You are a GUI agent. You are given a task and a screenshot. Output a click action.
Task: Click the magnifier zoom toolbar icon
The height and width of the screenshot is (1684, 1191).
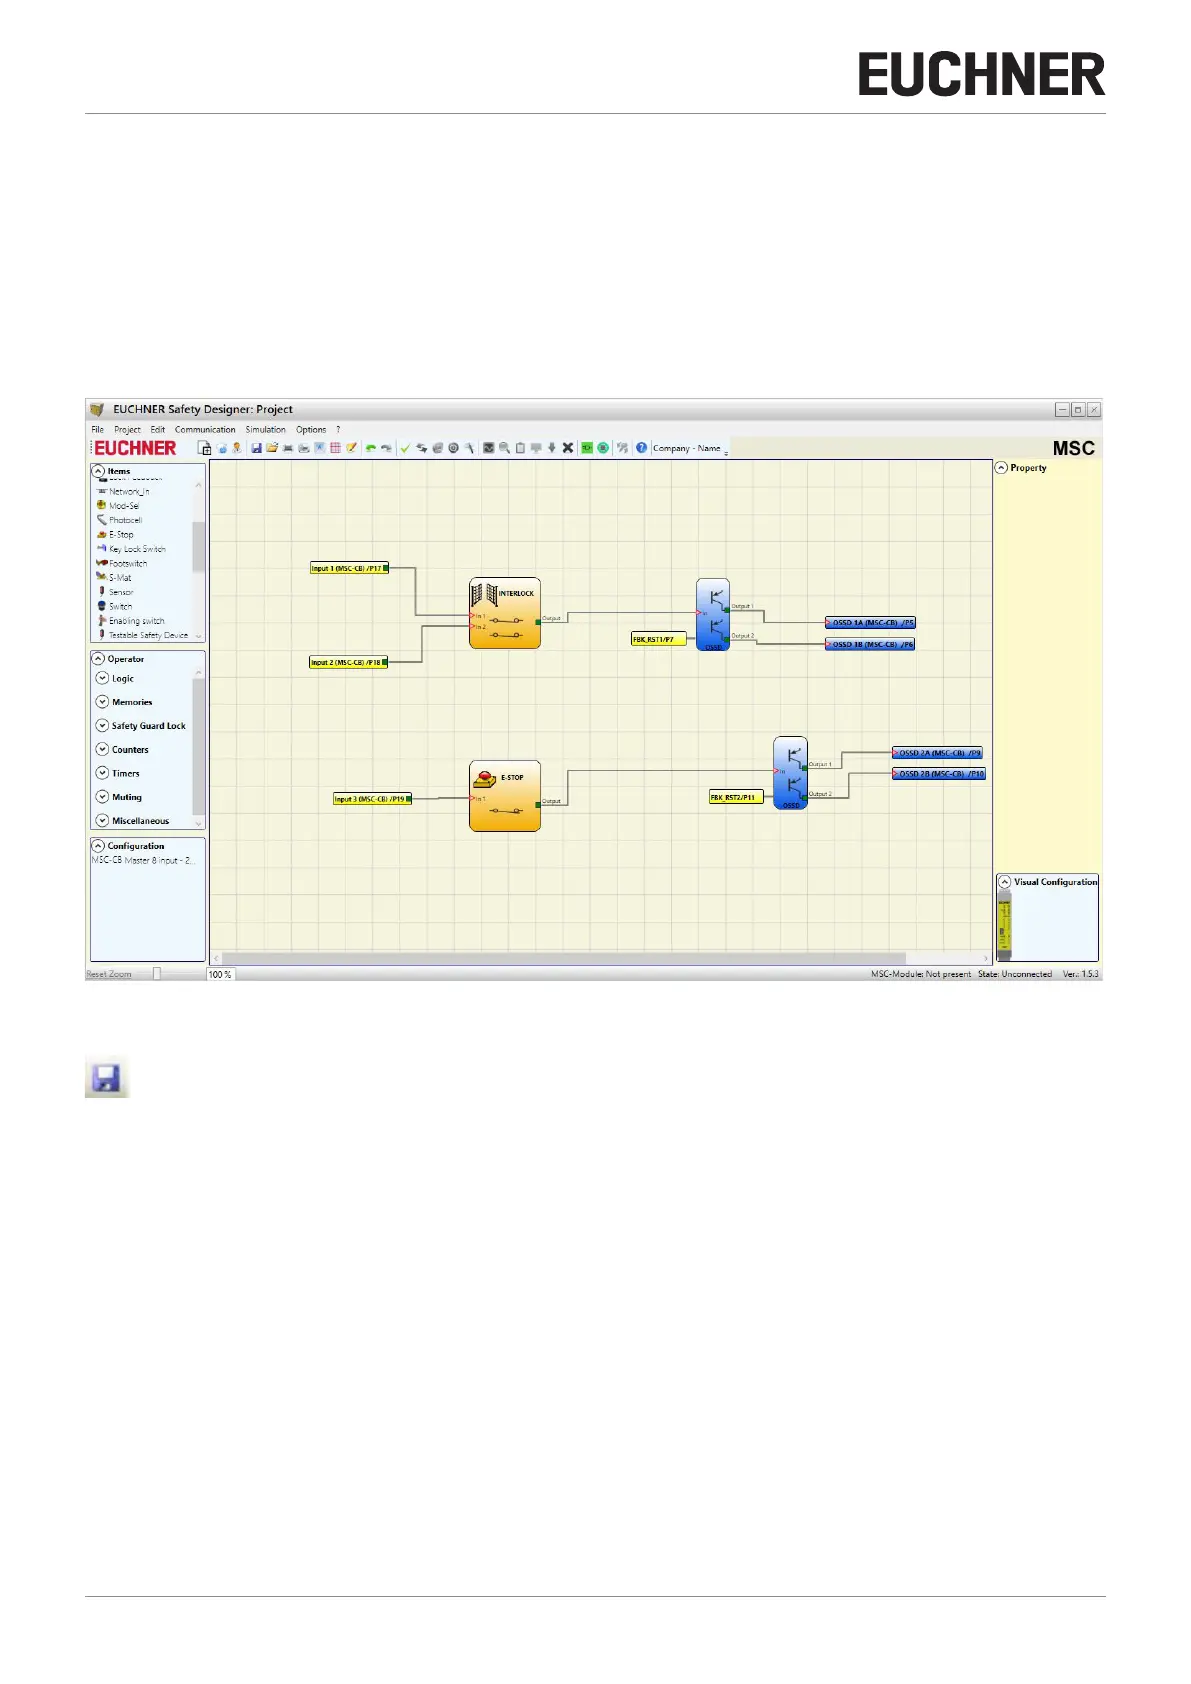coord(505,448)
